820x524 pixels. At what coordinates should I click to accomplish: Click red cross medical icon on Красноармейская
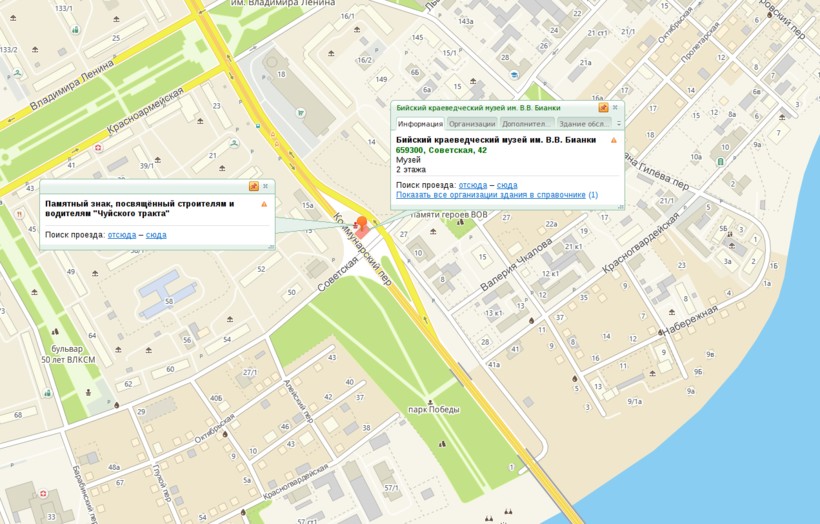(98, 148)
